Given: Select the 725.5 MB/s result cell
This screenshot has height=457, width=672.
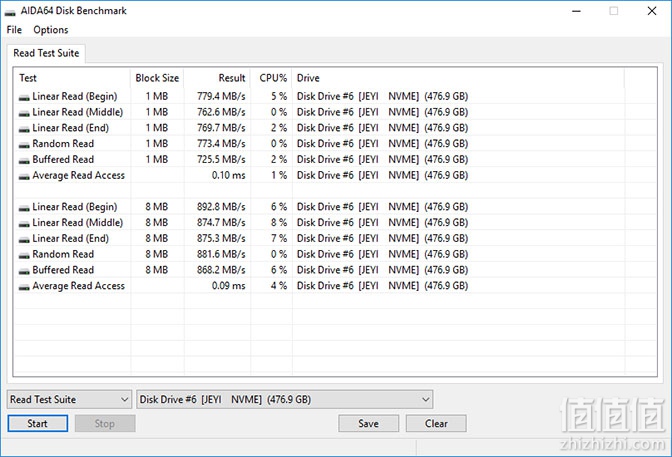Looking at the screenshot, I should click(221, 159).
